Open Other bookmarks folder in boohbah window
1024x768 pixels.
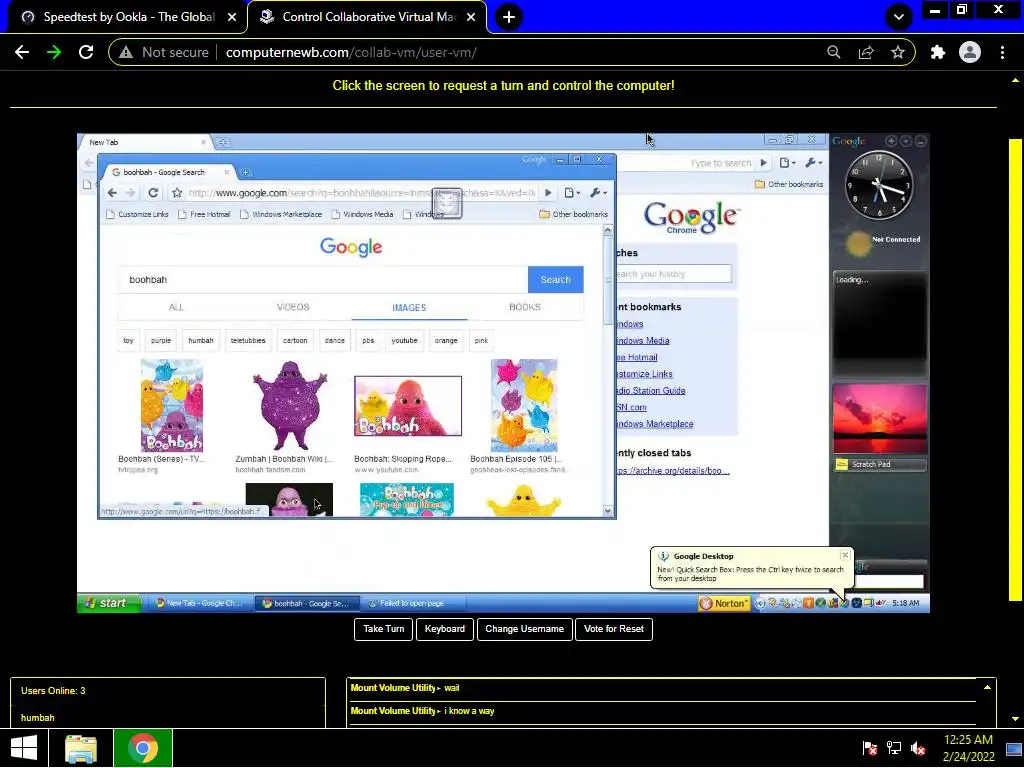pyautogui.click(x=573, y=214)
